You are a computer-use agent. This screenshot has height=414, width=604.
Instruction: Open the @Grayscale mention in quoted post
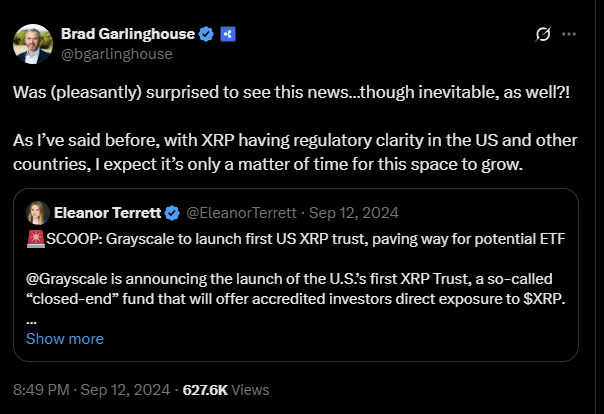pos(67,279)
